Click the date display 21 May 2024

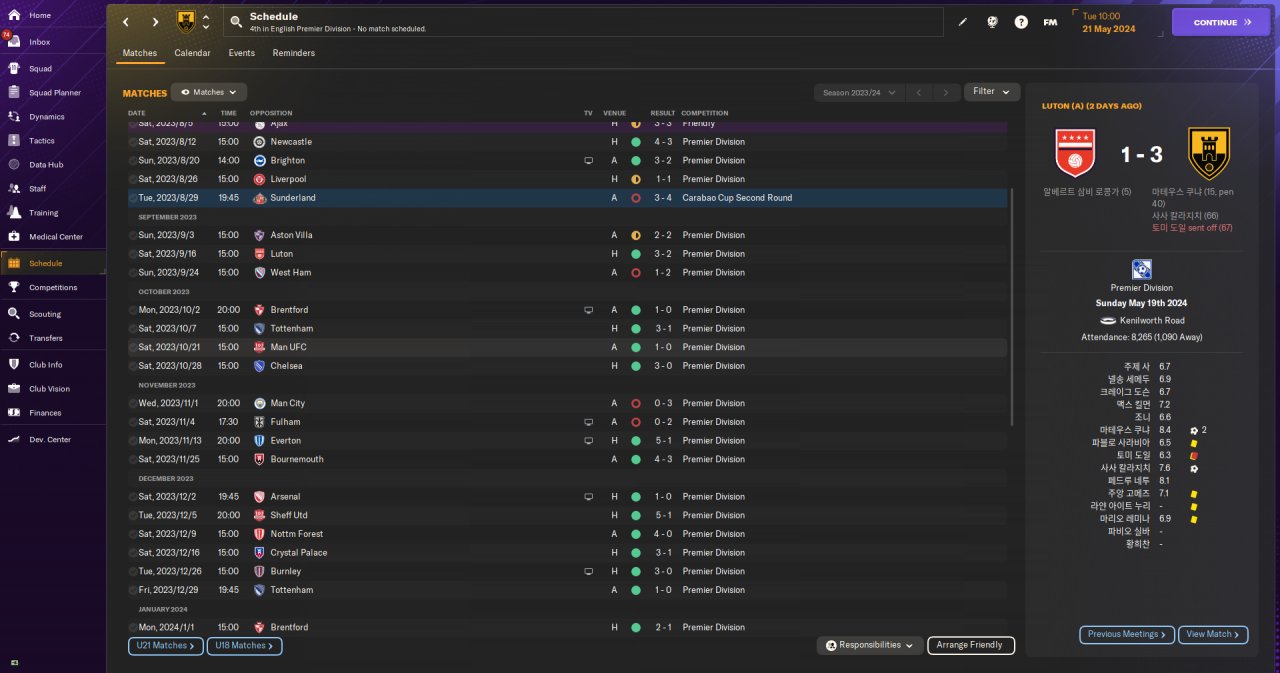click(1109, 29)
